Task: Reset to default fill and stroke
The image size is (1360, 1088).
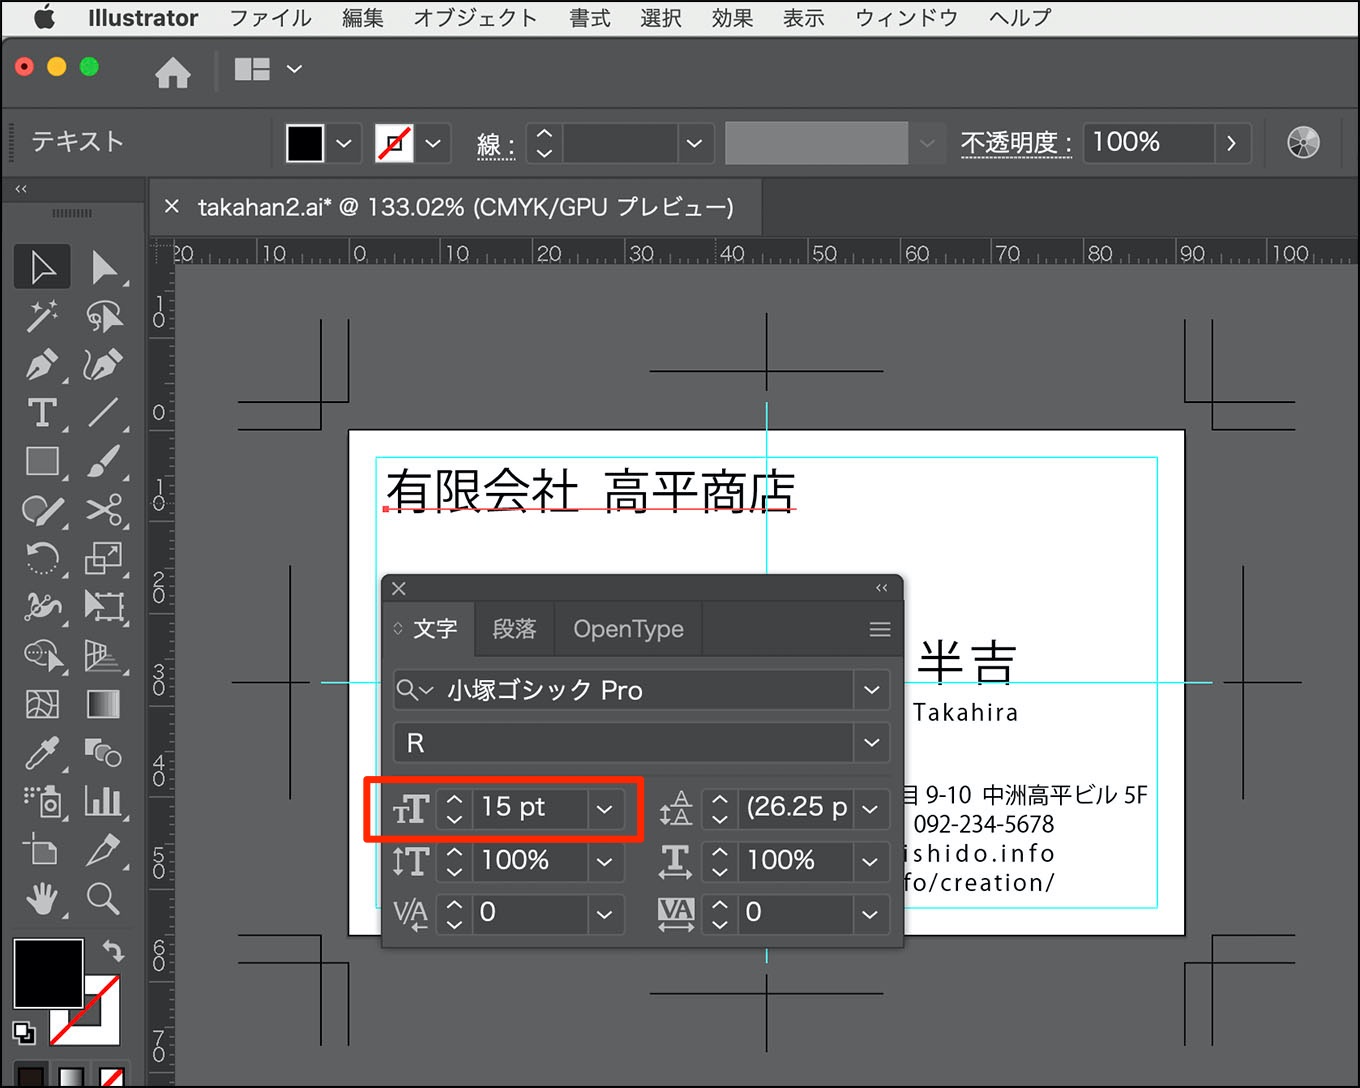Action: click(24, 1032)
